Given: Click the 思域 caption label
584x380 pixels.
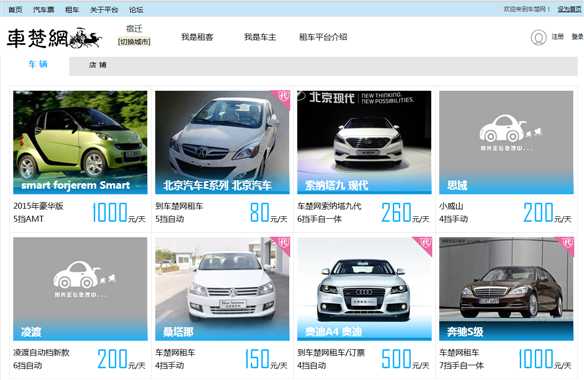Looking at the screenshot, I should pyautogui.click(x=457, y=185).
